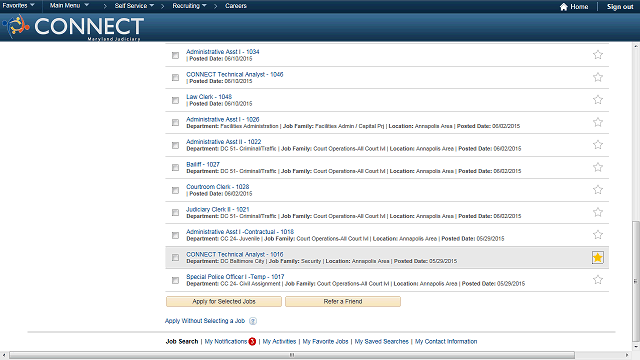Check Administrative Asst I -Contractual - 1018 checkbox
This screenshot has width=640, height=360.
(x=176, y=235)
